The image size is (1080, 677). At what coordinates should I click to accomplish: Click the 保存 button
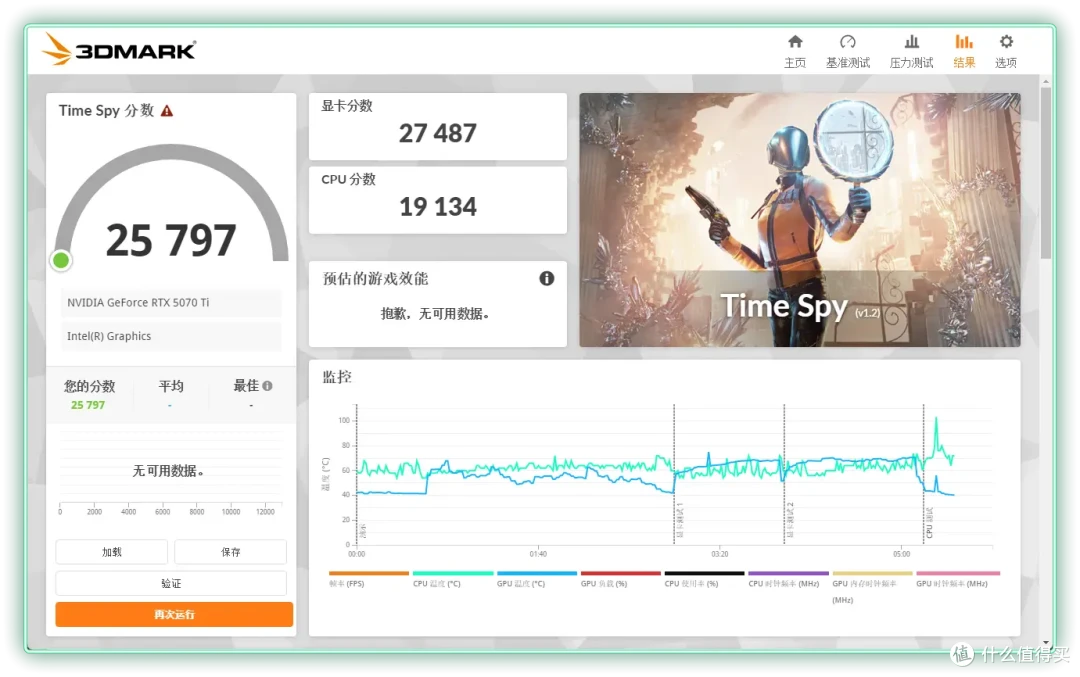[x=231, y=552]
